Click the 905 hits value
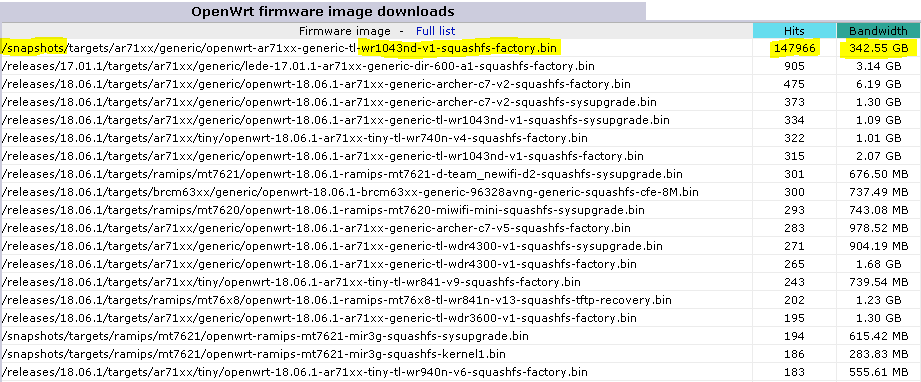Screen dimensions: 921x382 [x=794, y=66]
